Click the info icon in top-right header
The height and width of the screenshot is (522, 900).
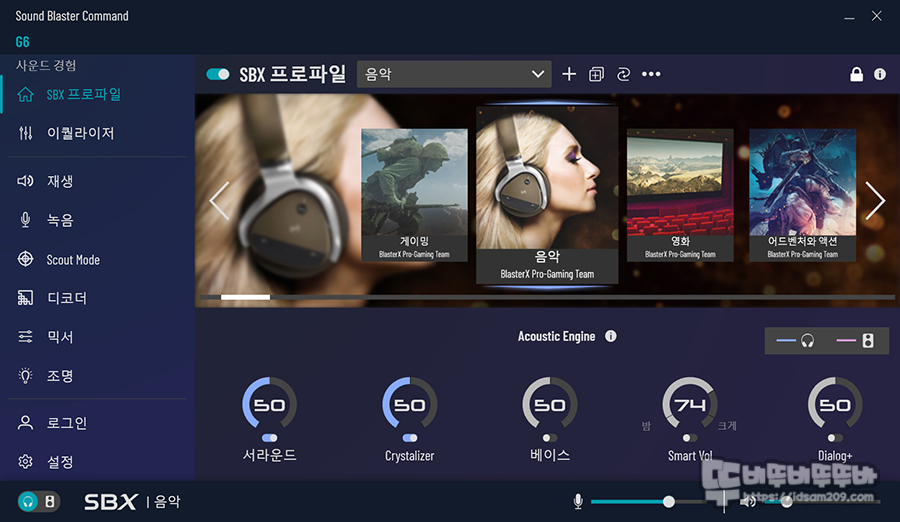click(880, 74)
